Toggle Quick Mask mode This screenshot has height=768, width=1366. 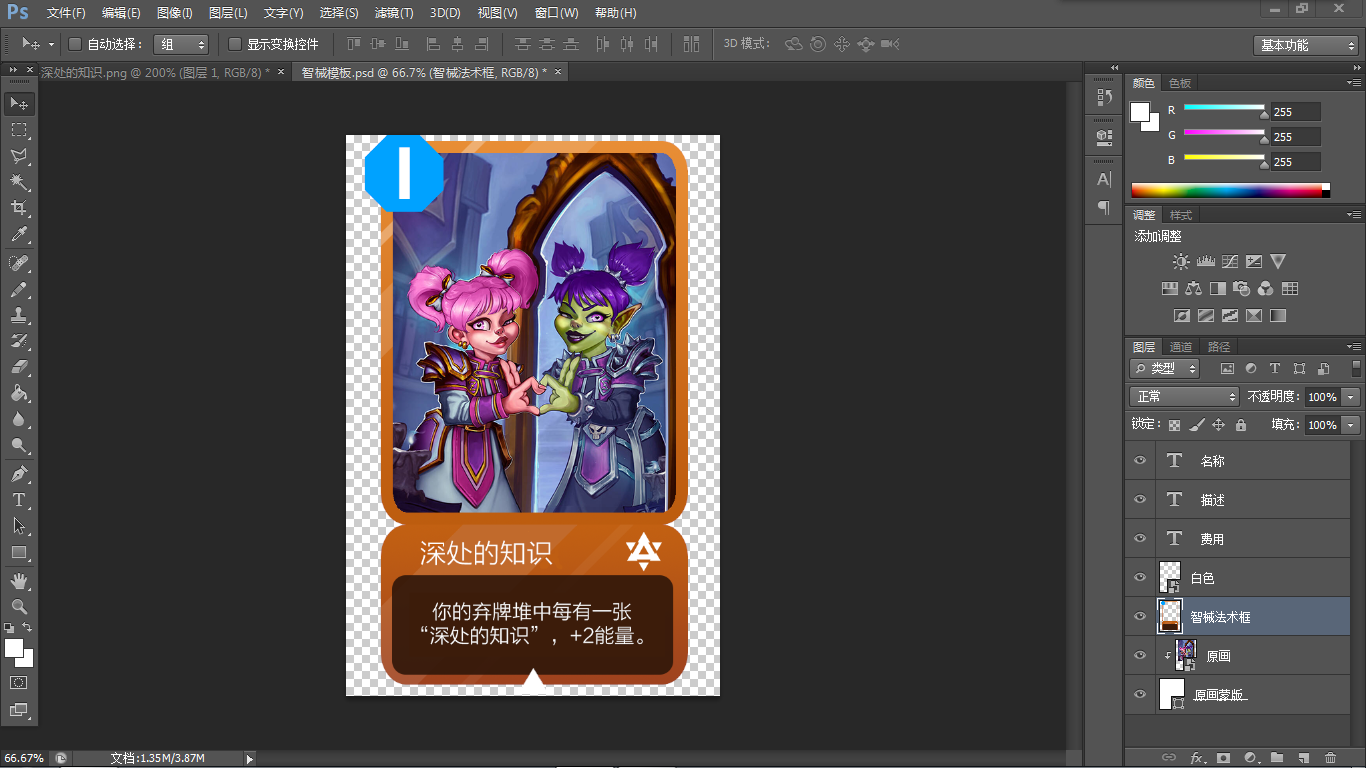(19, 682)
